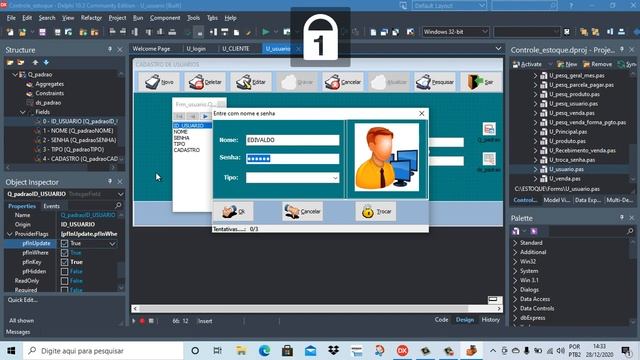Click the New button in Projects panel
This screenshot has width=640, height=360.
[x=567, y=64]
